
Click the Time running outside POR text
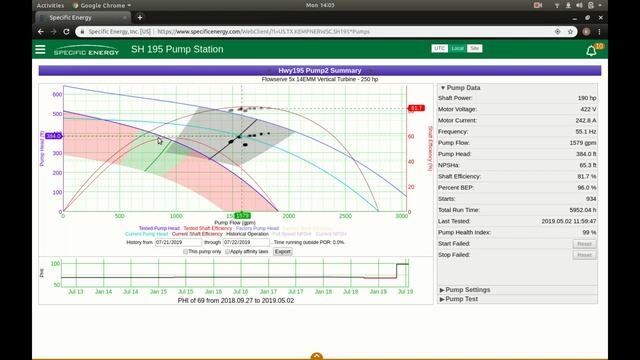[x=309, y=242]
